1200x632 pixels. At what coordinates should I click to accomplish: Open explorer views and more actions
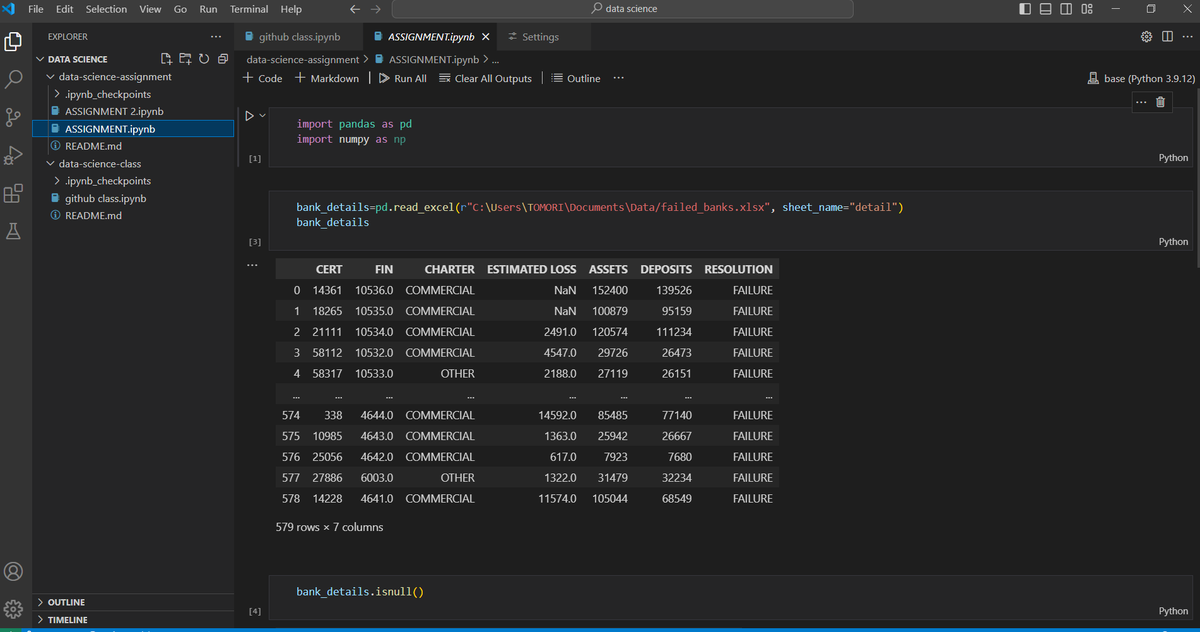tap(215, 37)
